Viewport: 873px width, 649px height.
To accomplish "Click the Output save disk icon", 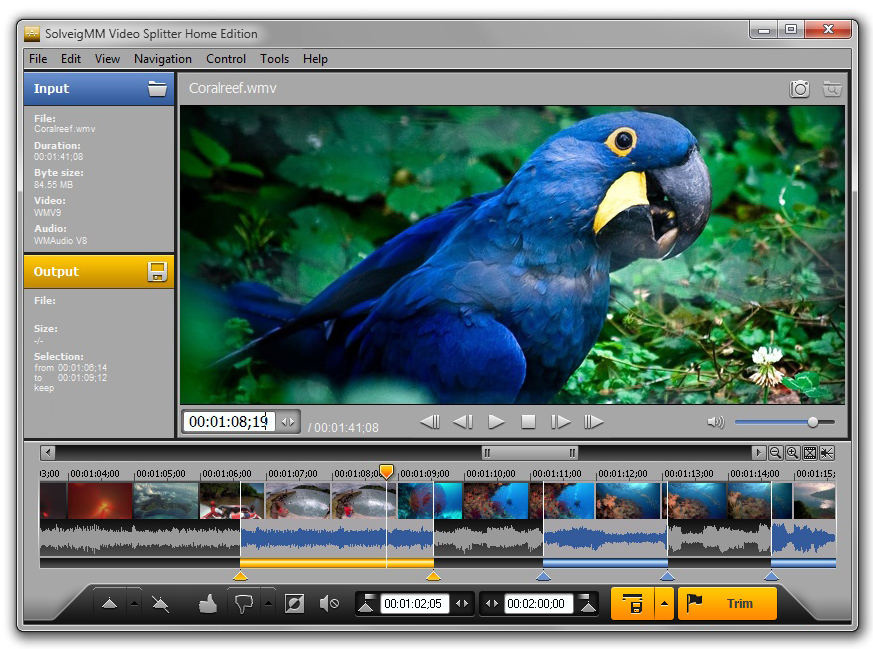I will coord(157,271).
